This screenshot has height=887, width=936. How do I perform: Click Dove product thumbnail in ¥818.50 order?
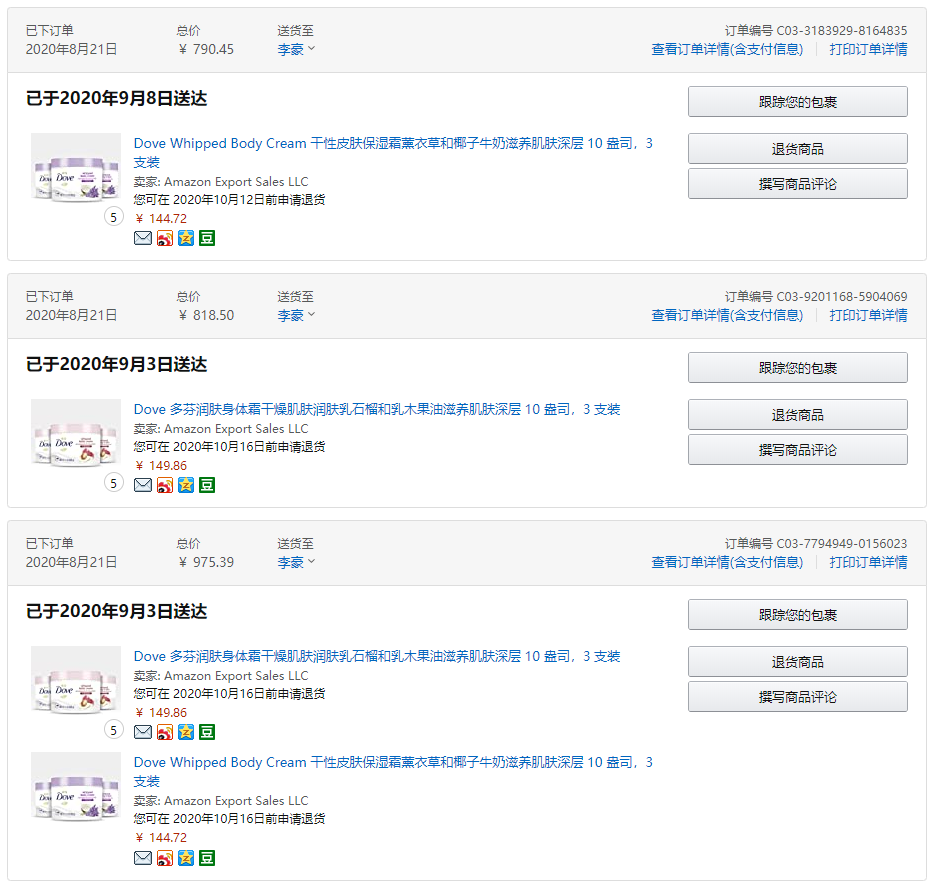76,437
